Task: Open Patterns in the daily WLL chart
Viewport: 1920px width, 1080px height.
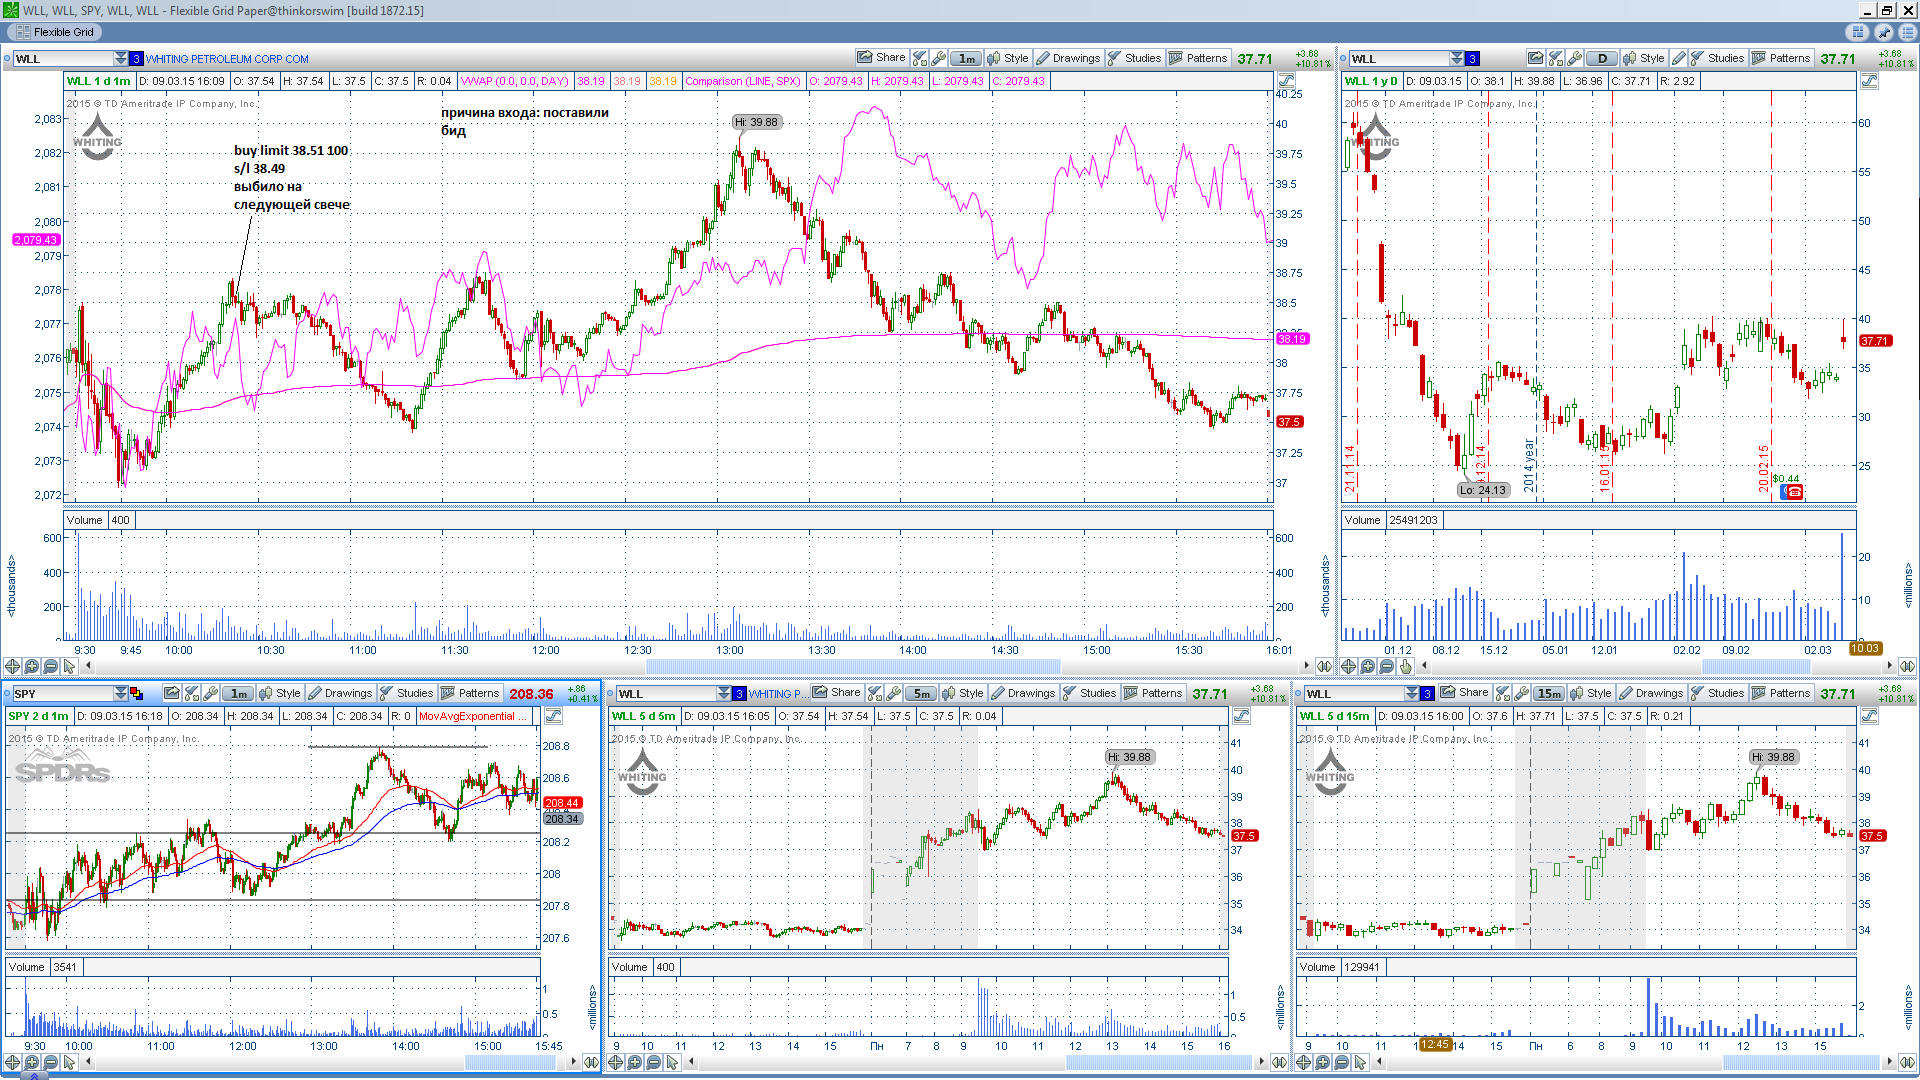Action: point(1781,58)
